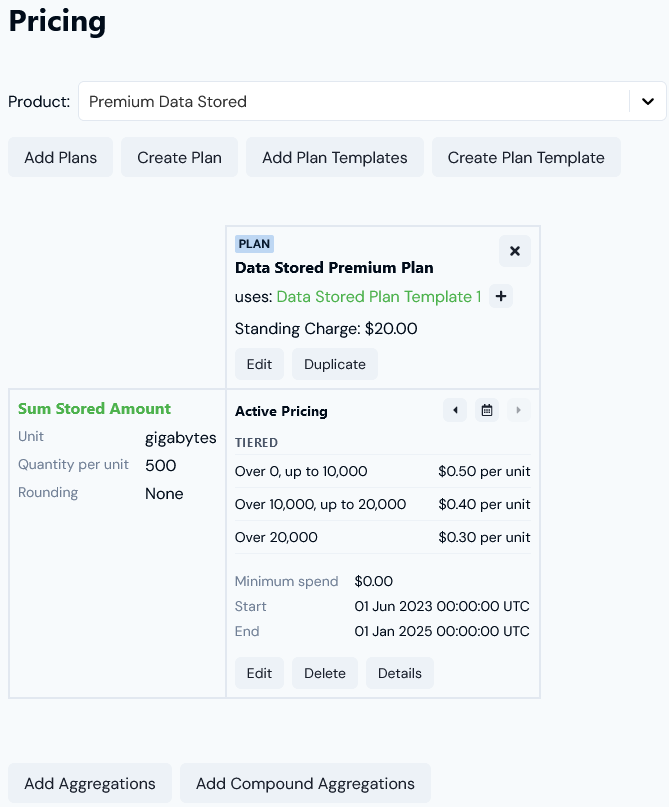Delete the Active Pricing entry
The image size is (669, 807).
[324, 673]
